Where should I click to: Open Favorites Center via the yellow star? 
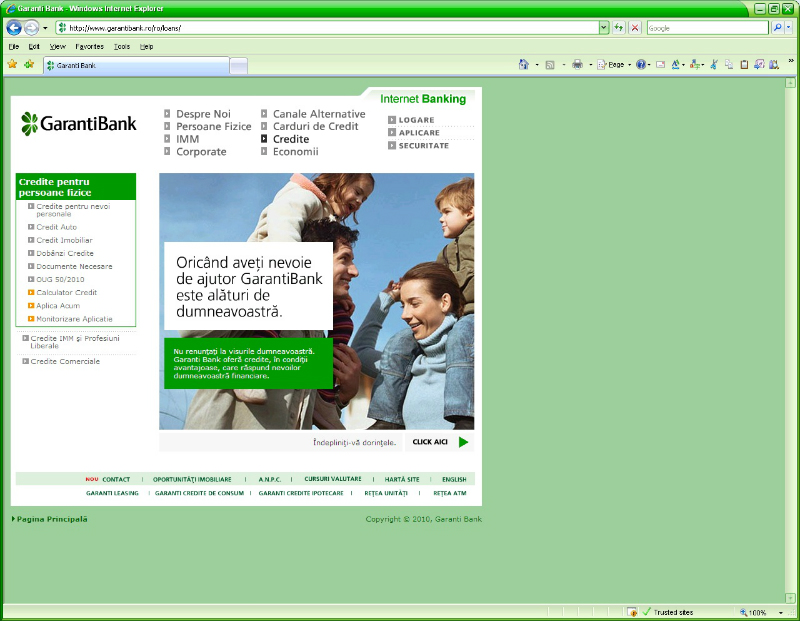12,64
